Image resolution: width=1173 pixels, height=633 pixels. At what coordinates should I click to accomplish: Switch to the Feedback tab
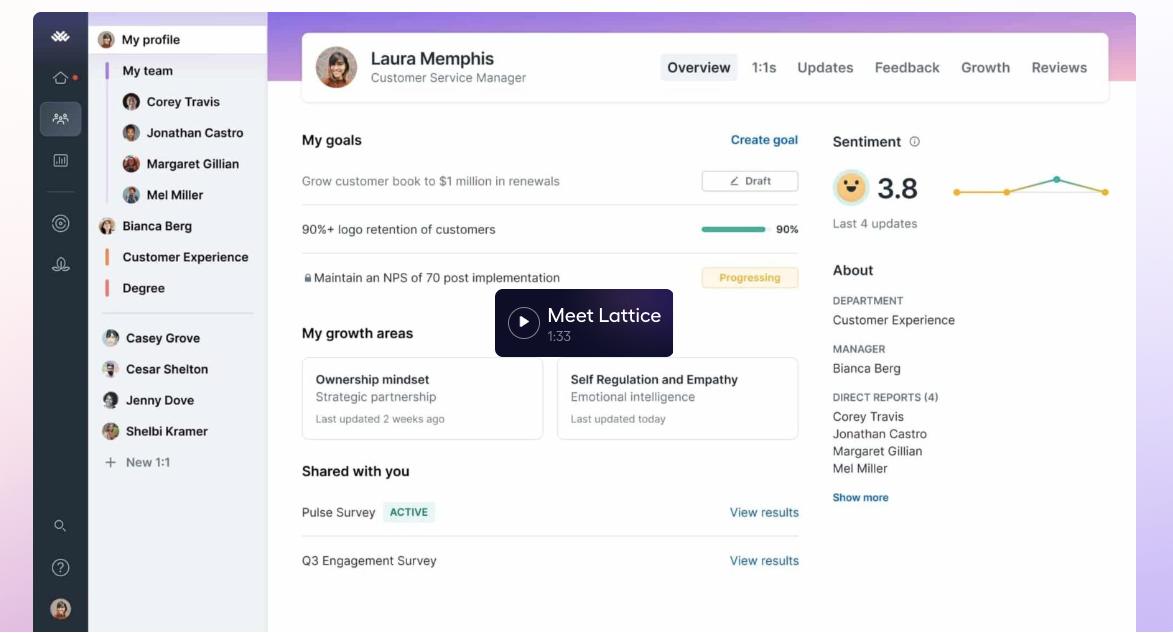[x=906, y=67]
